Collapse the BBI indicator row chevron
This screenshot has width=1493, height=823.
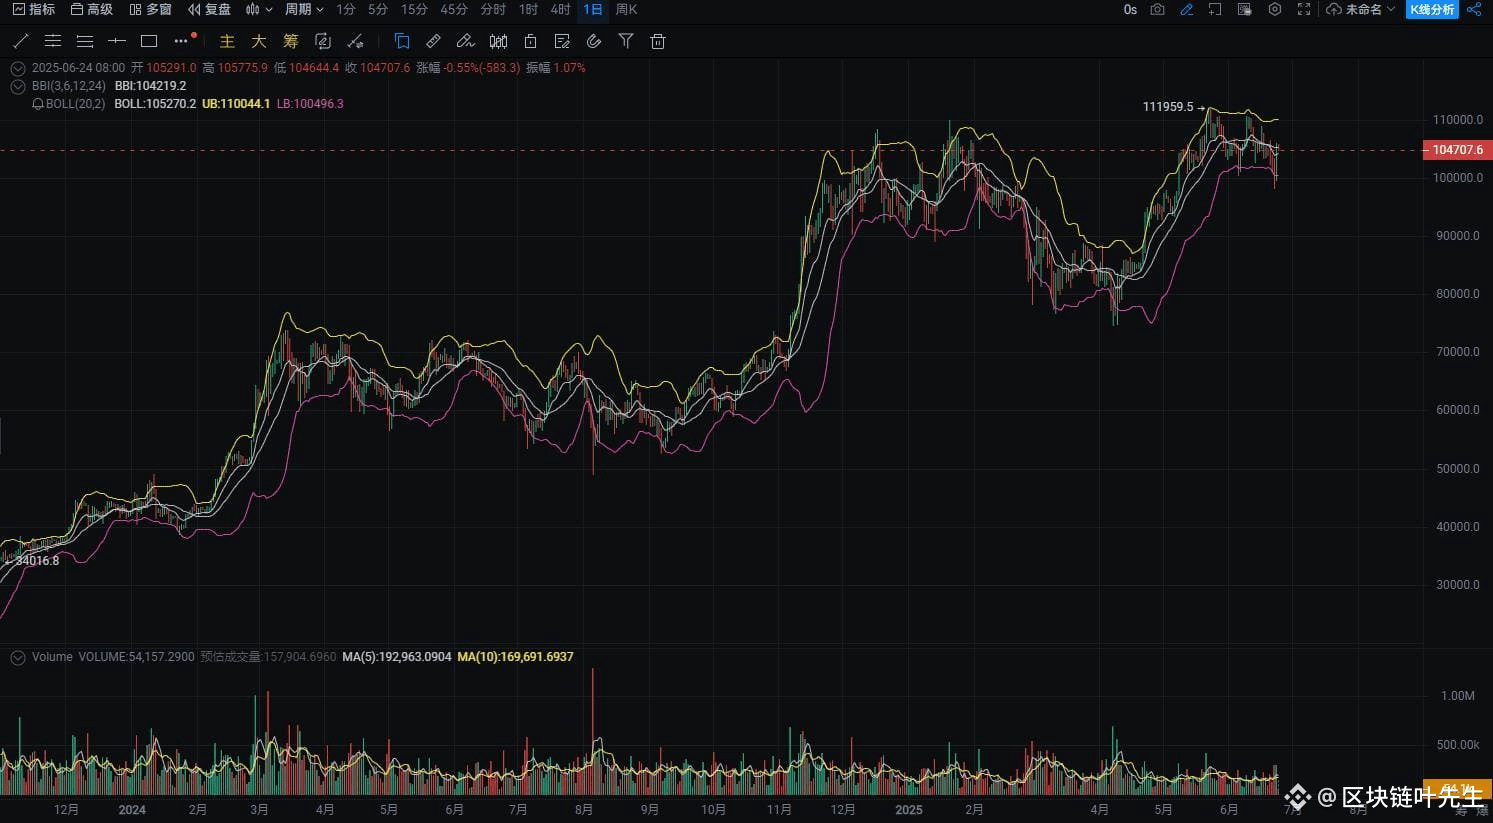(x=17, y=86)
